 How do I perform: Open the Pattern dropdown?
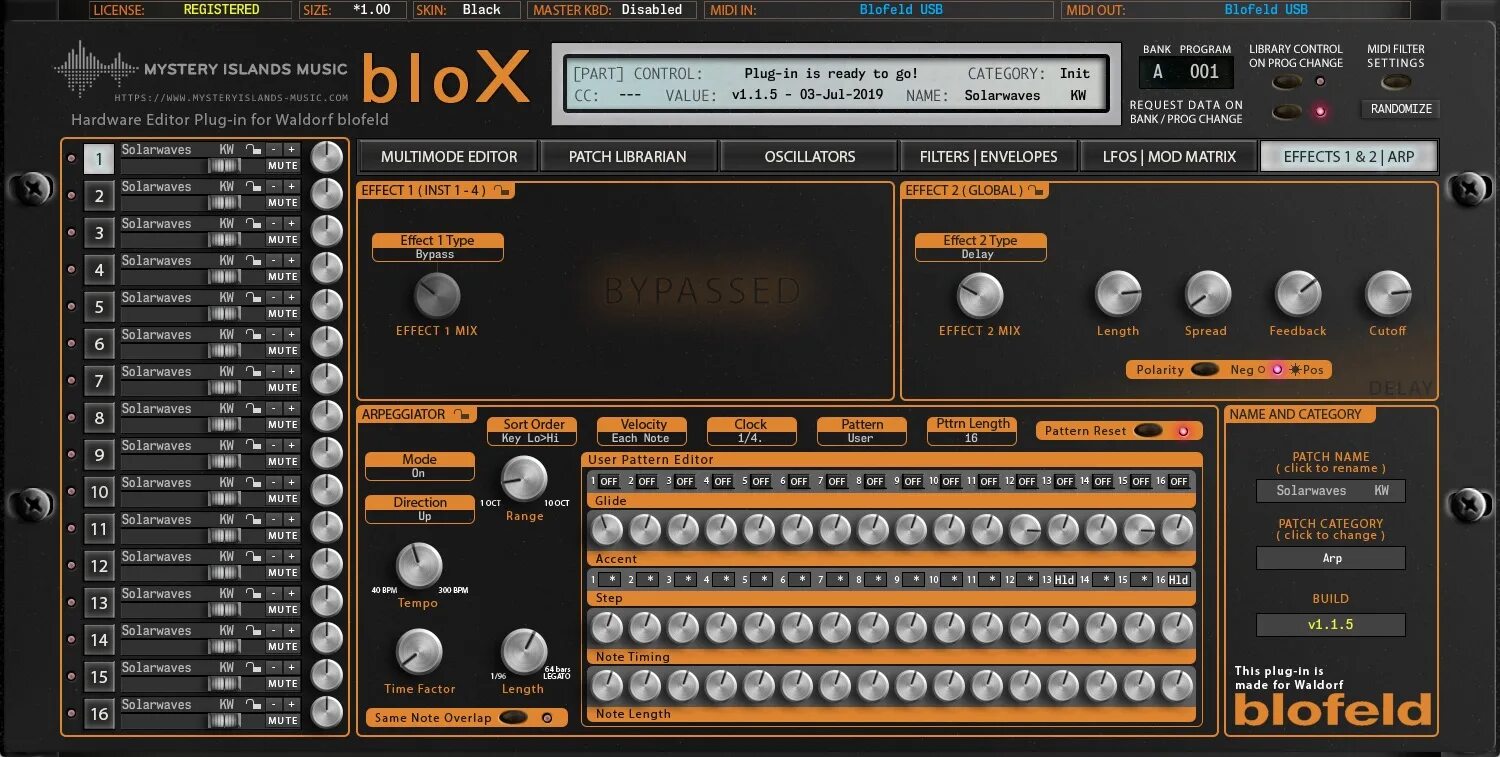pos(861,431)
